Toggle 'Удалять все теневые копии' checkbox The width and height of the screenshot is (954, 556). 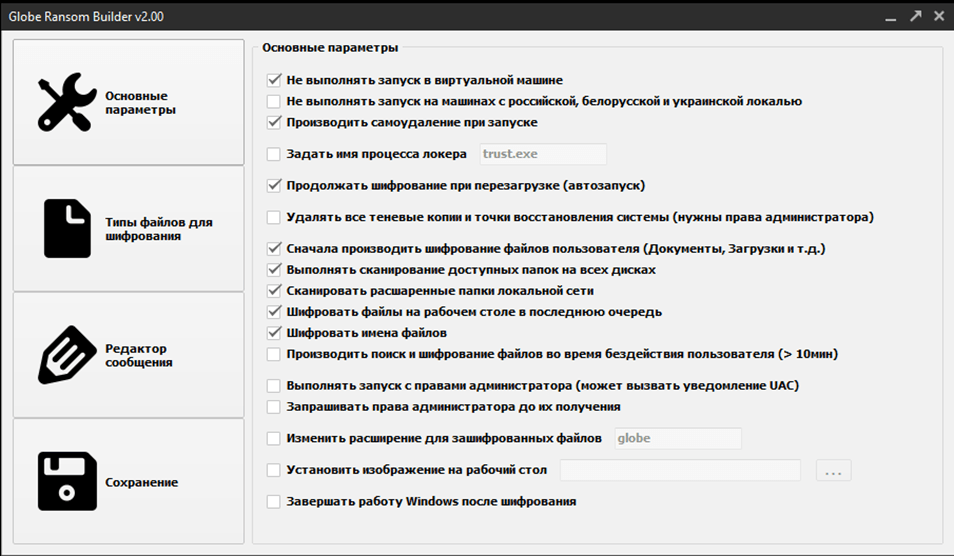pyautogui.click(x=274, y=217)
